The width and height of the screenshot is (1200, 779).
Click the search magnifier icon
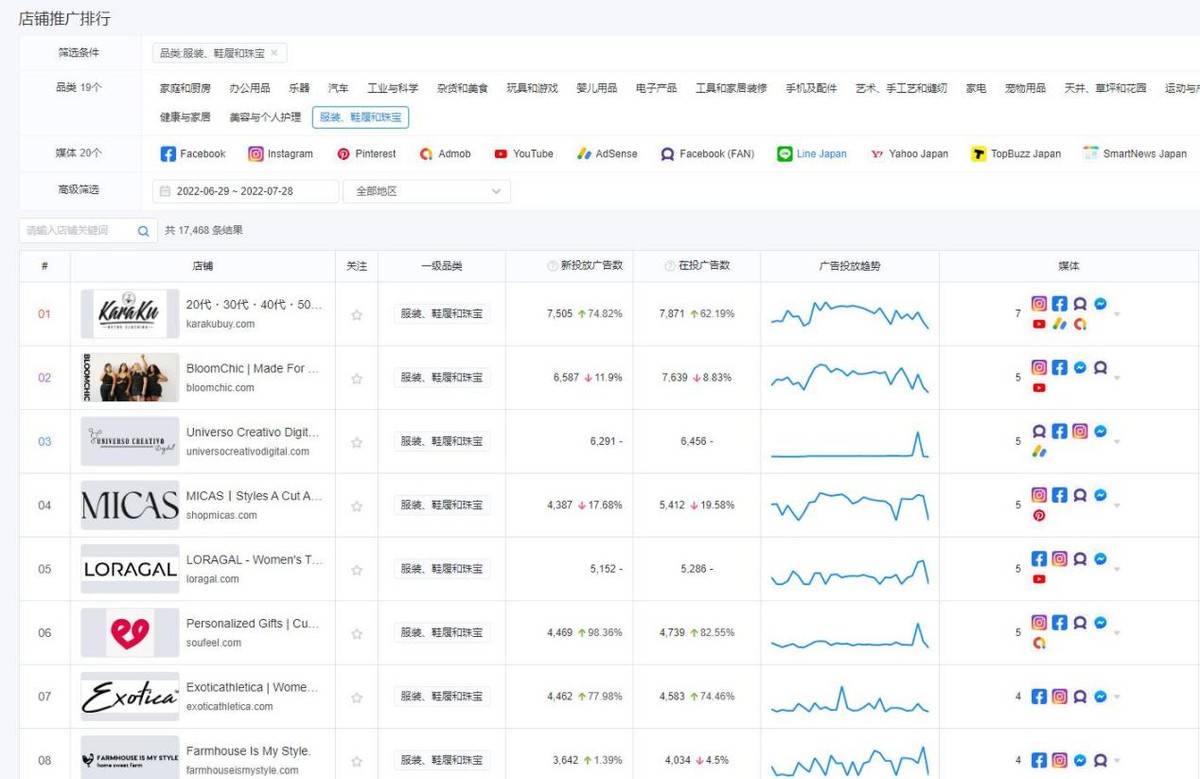click(143, 231)
